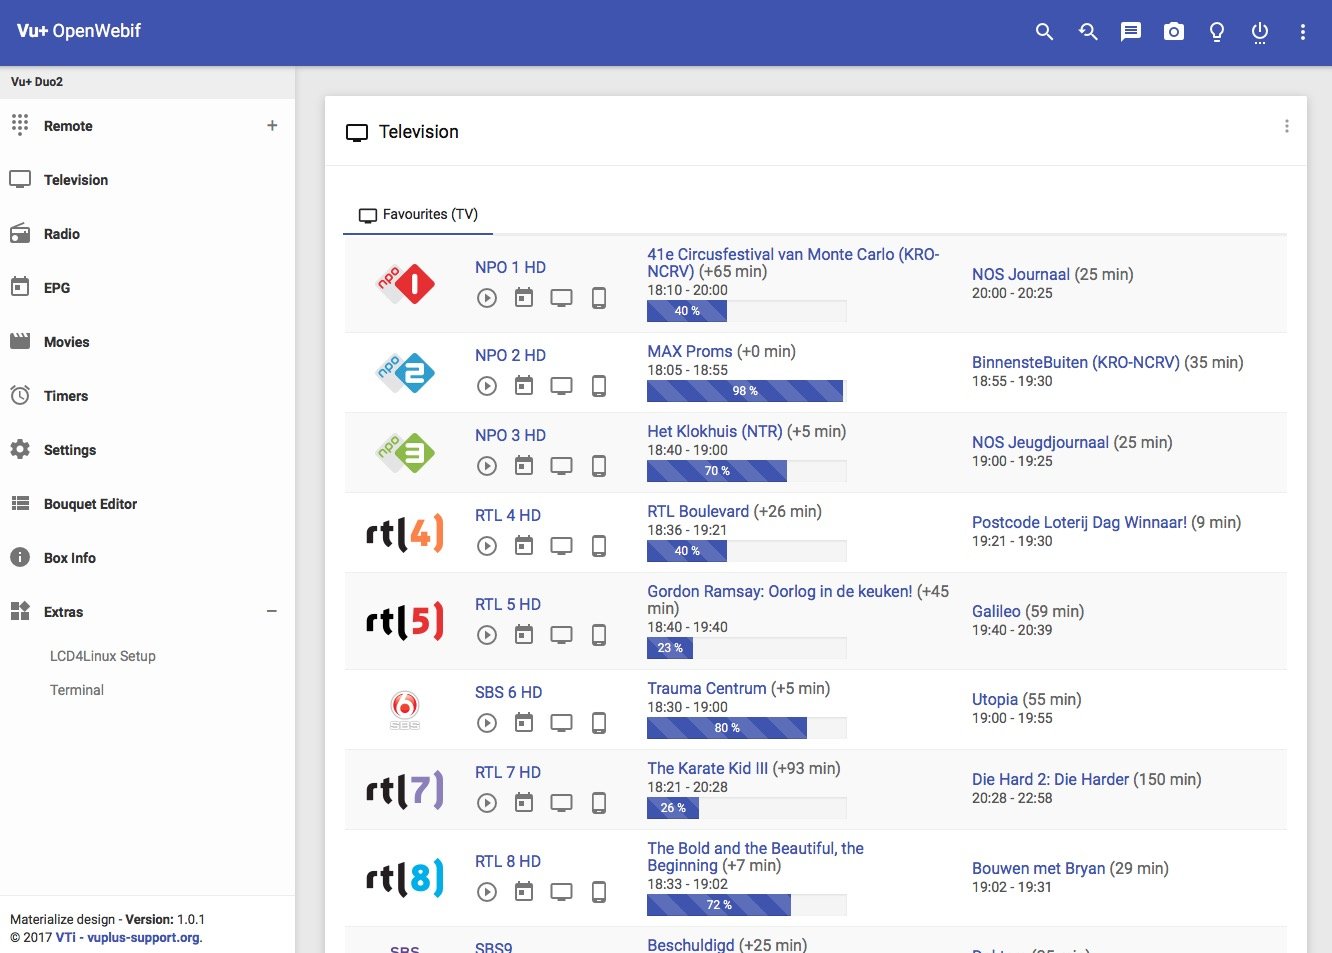Zap to RTL 5 HD with the TV icon

[562, 634]
